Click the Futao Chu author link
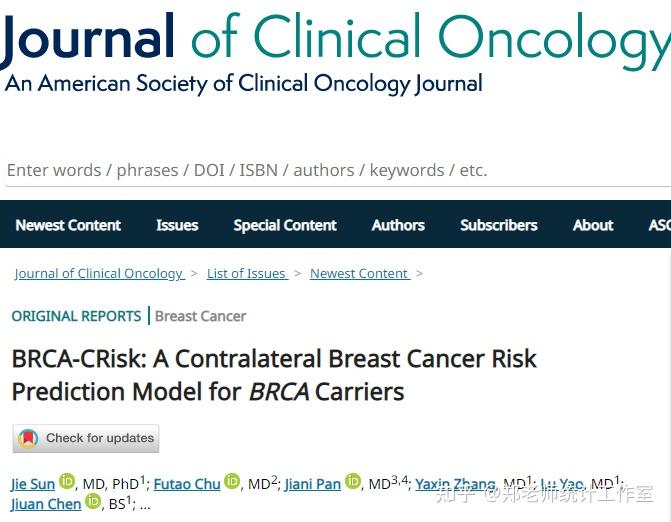 [187, 484]
